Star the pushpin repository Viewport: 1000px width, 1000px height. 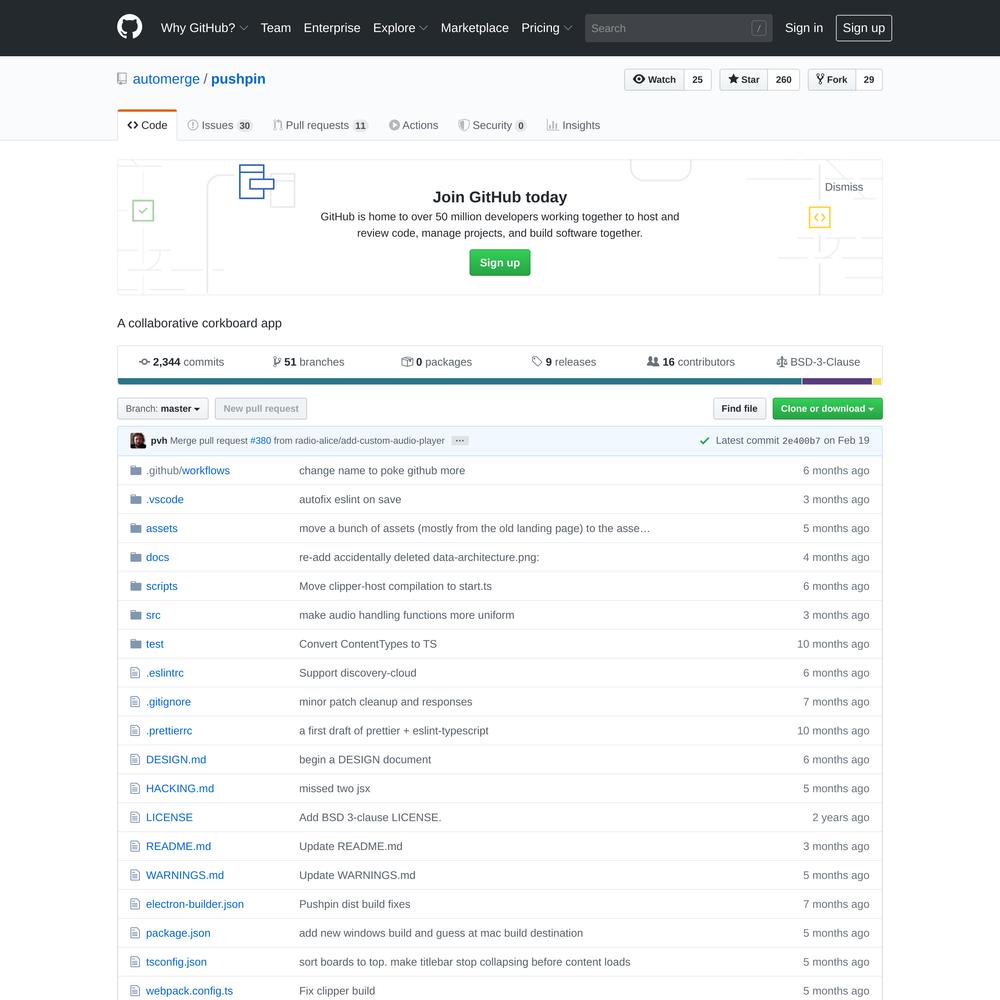tap(744, 80)
